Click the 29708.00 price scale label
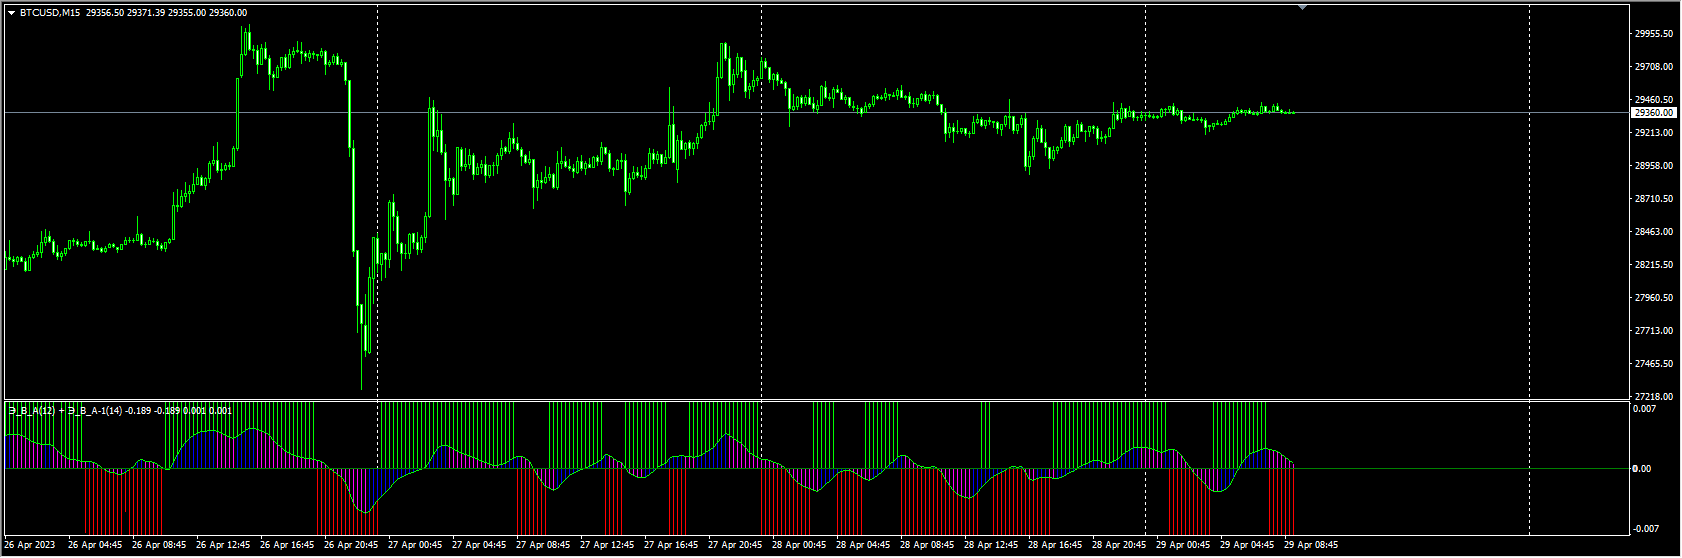Screen dimensions: 1682x558 pyautogui.click(x=1654, y=67)
